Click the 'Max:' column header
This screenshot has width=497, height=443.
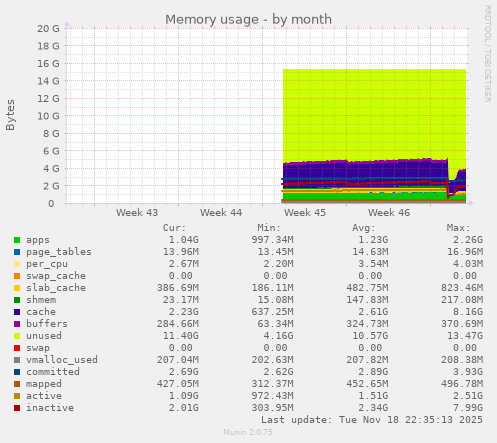[x=458, y=228]
